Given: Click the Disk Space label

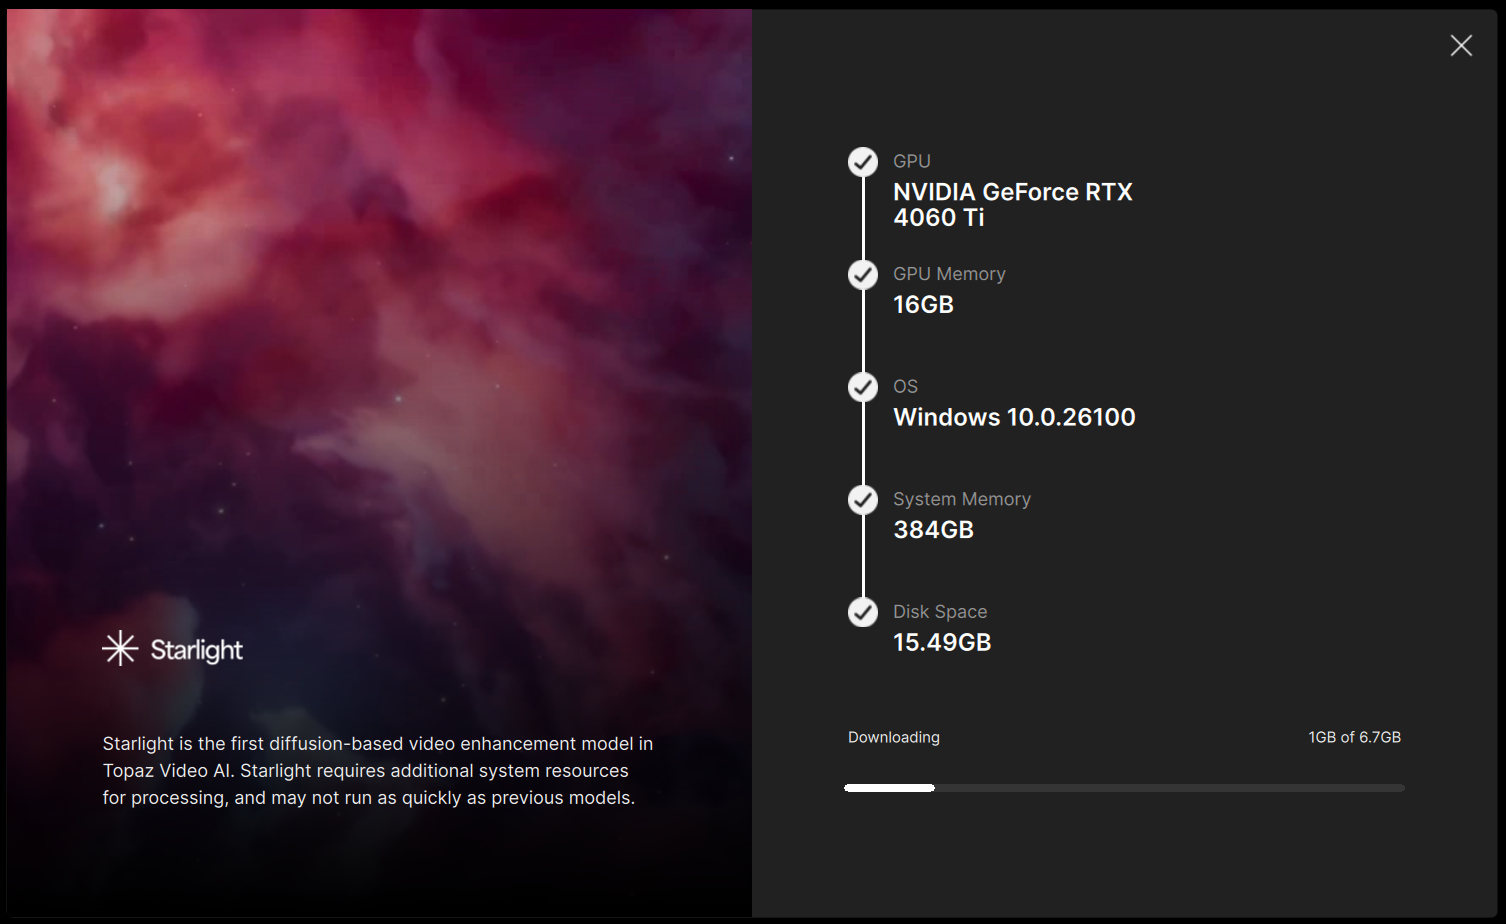Looking at the screenshot, I should [940, 612].
